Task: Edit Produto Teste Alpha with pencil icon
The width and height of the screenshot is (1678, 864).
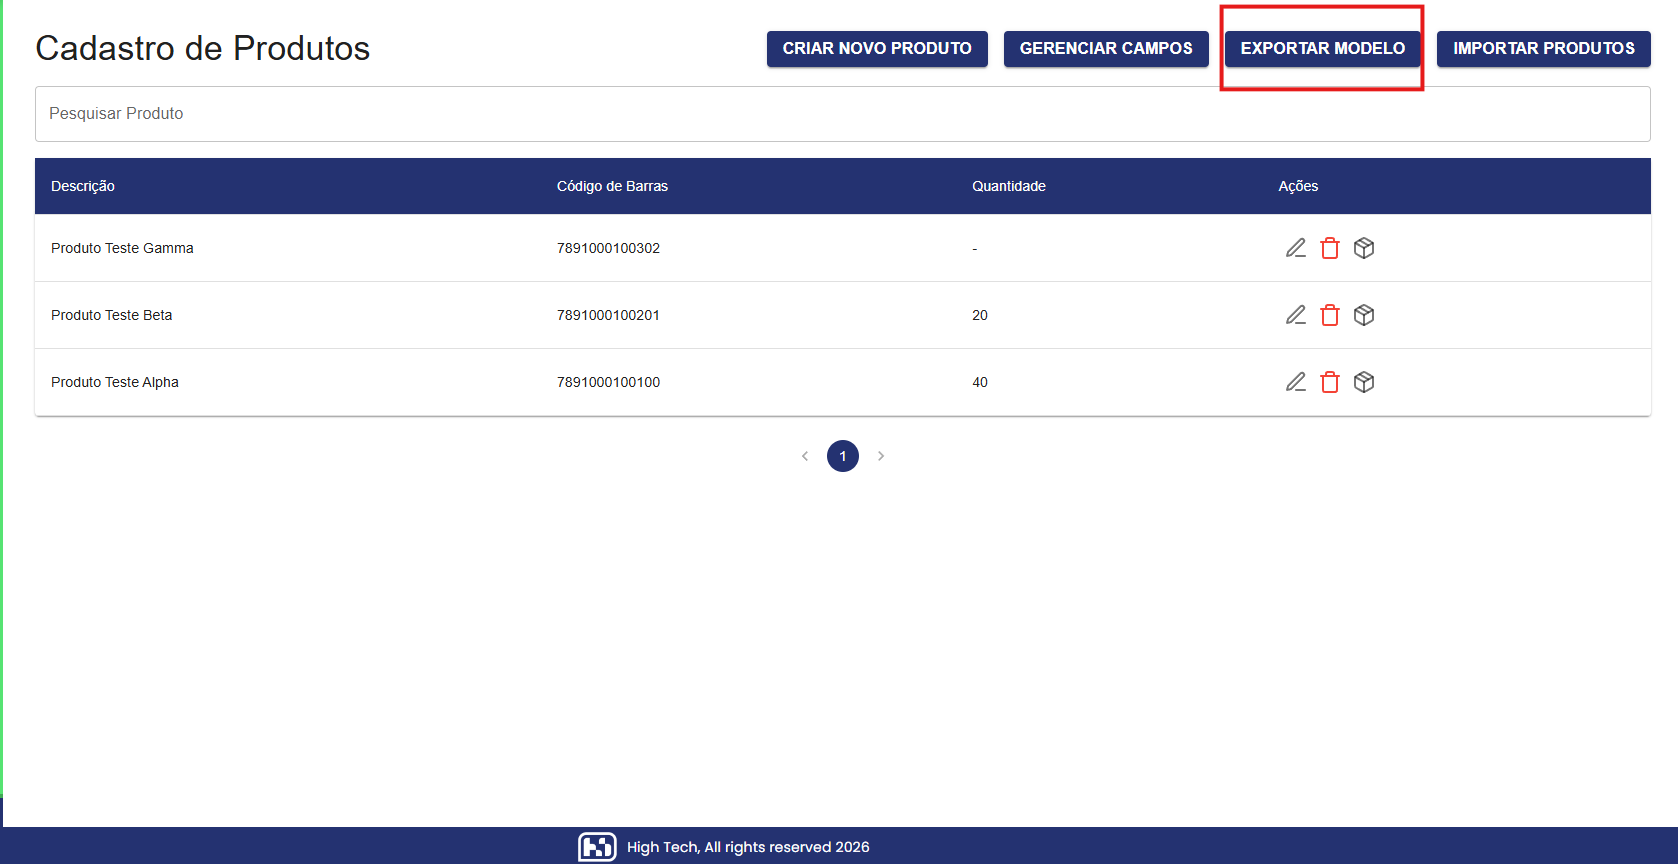Action: (1296, 382)
